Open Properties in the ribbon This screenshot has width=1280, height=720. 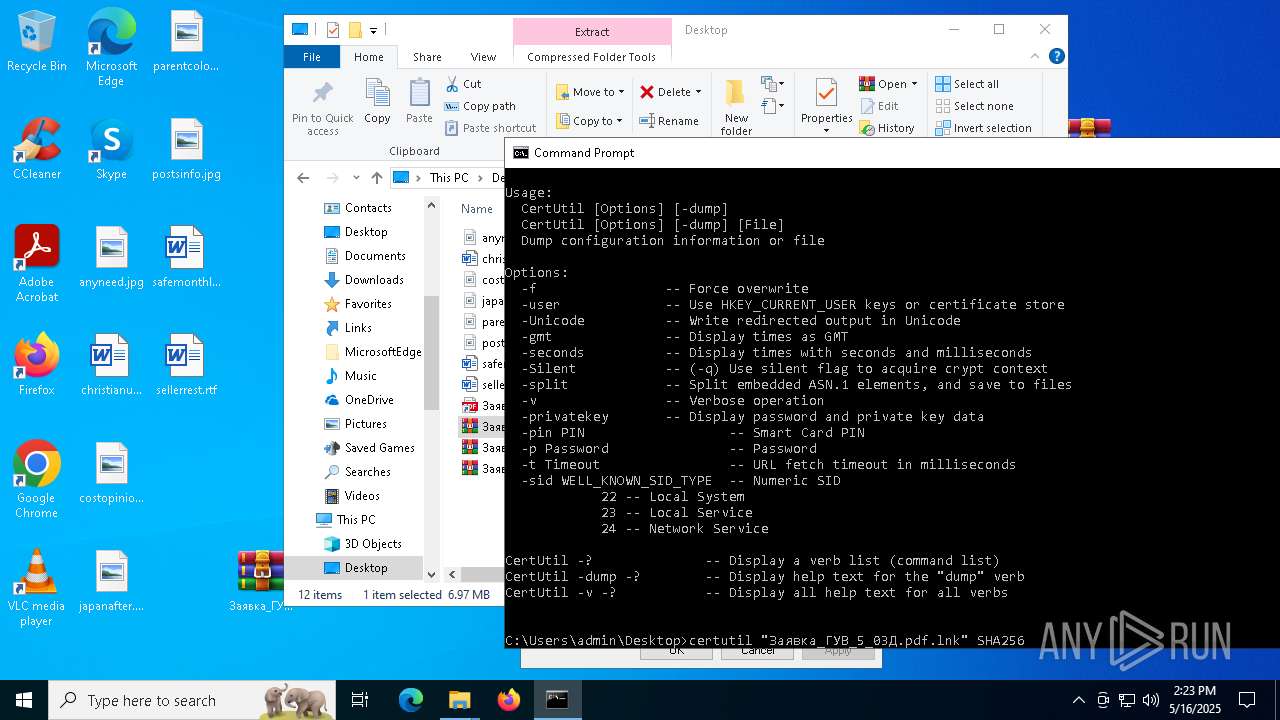pyautogui.click(x=826, y=108)
